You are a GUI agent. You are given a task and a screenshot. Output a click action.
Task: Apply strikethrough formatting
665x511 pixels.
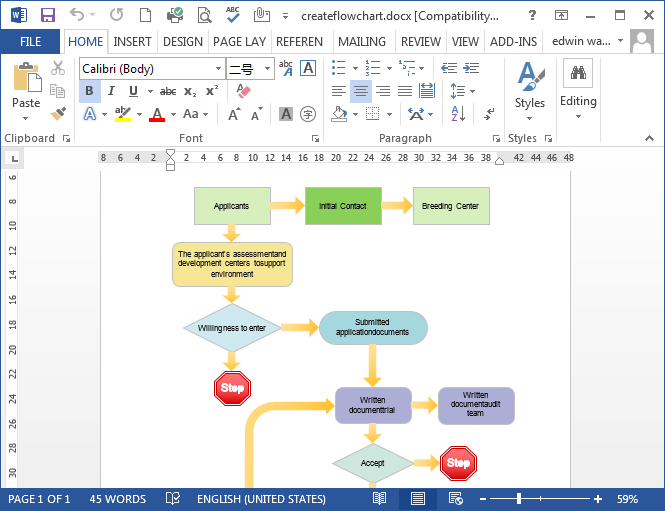coord(168,91)
